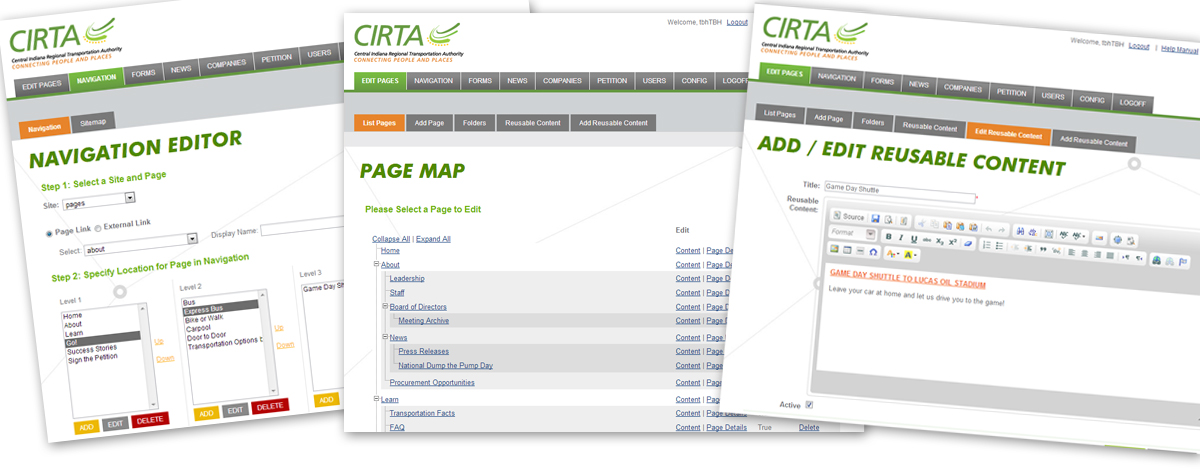Screen dimensions: 1200x471
Task: Click the Underline icon in the editor
Action: click(913, 239)
